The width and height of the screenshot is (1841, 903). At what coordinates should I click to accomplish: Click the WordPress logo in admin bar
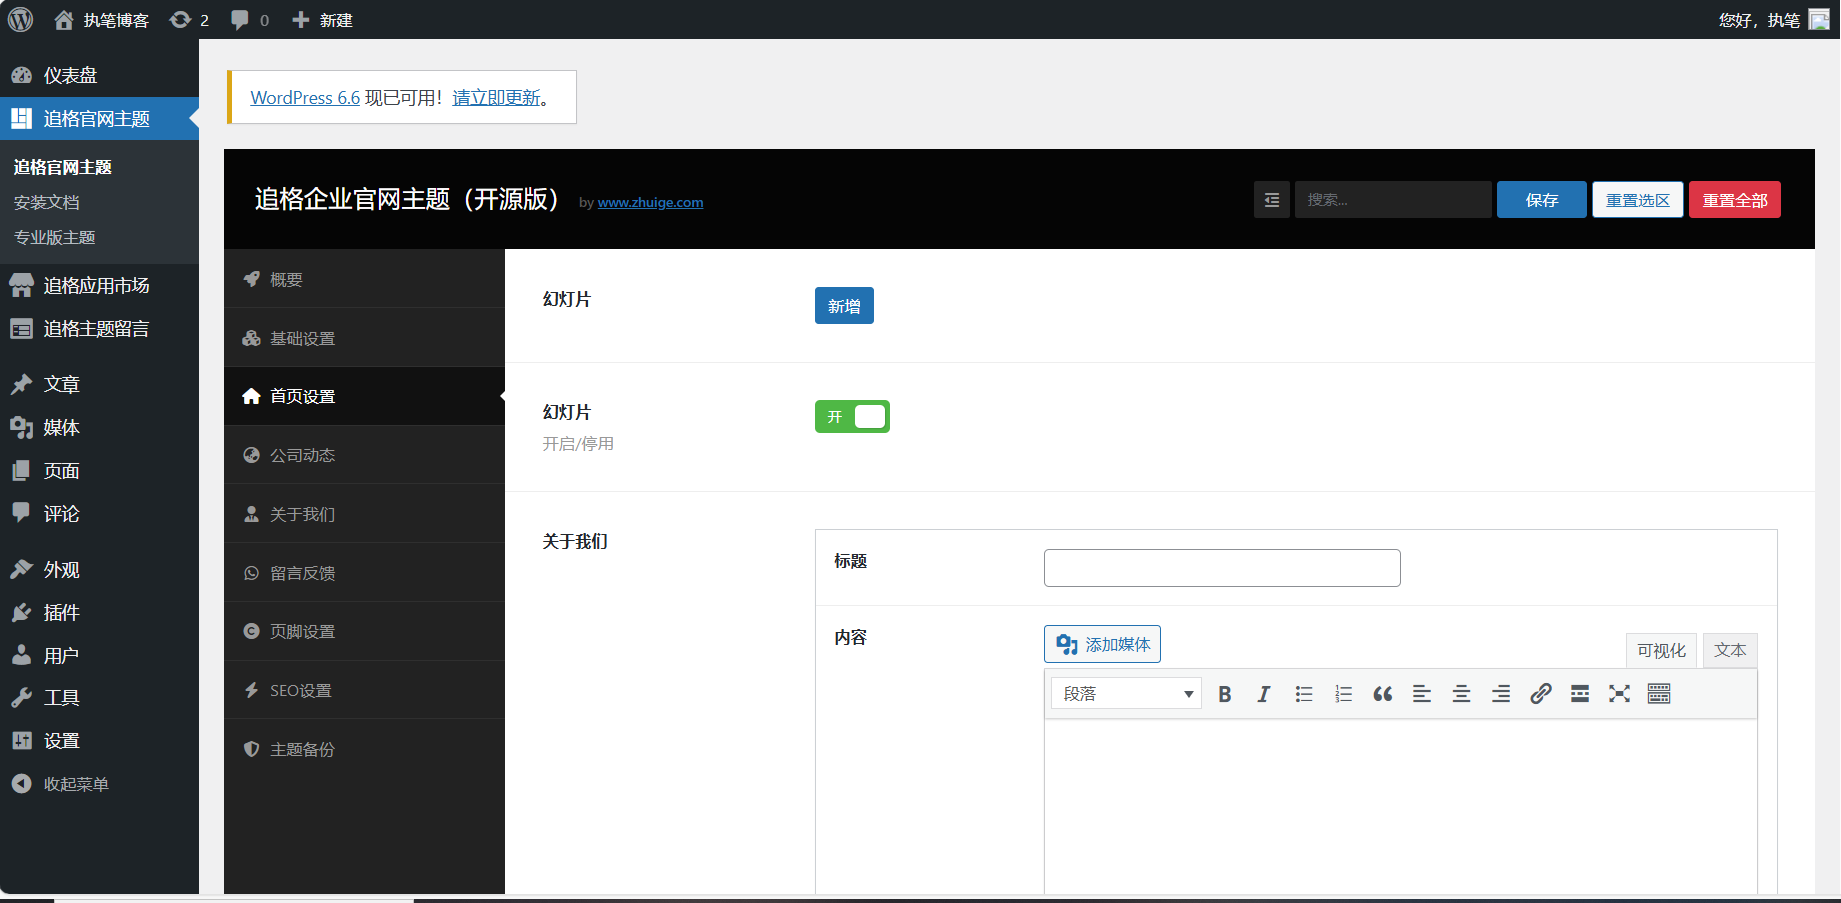(x=20, y=19)
